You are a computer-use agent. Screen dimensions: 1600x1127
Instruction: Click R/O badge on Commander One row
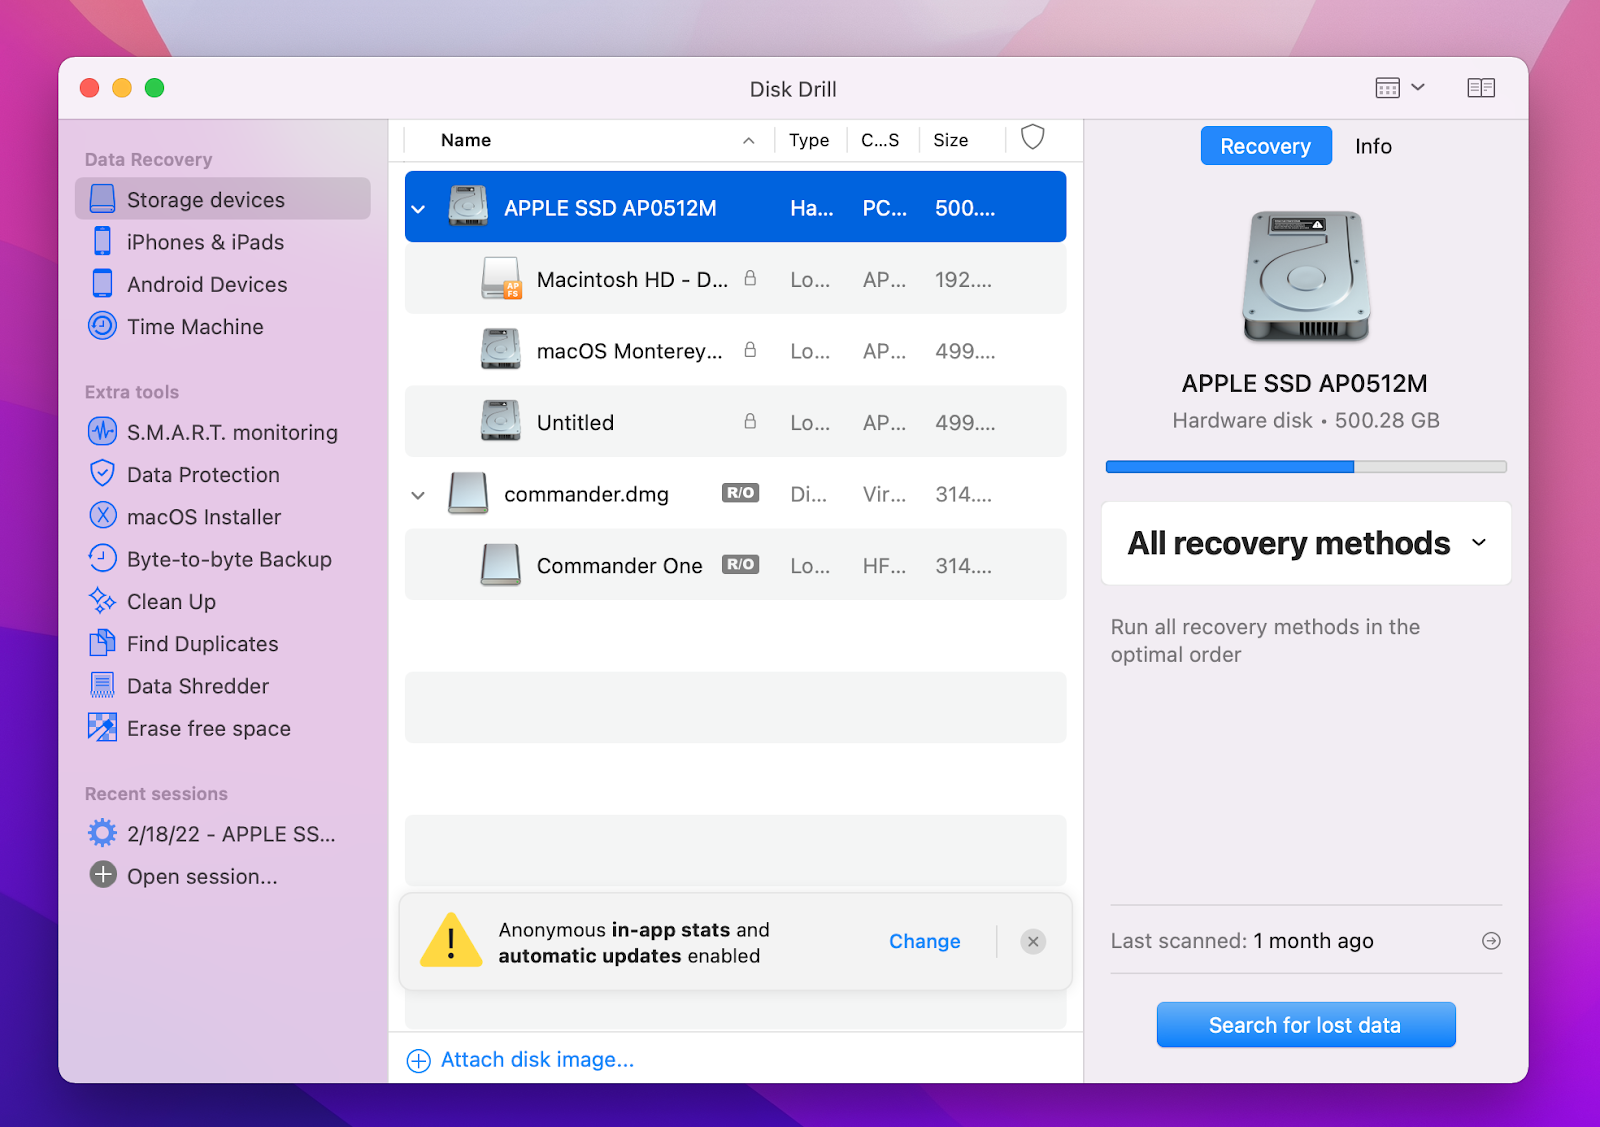(741, 564)
